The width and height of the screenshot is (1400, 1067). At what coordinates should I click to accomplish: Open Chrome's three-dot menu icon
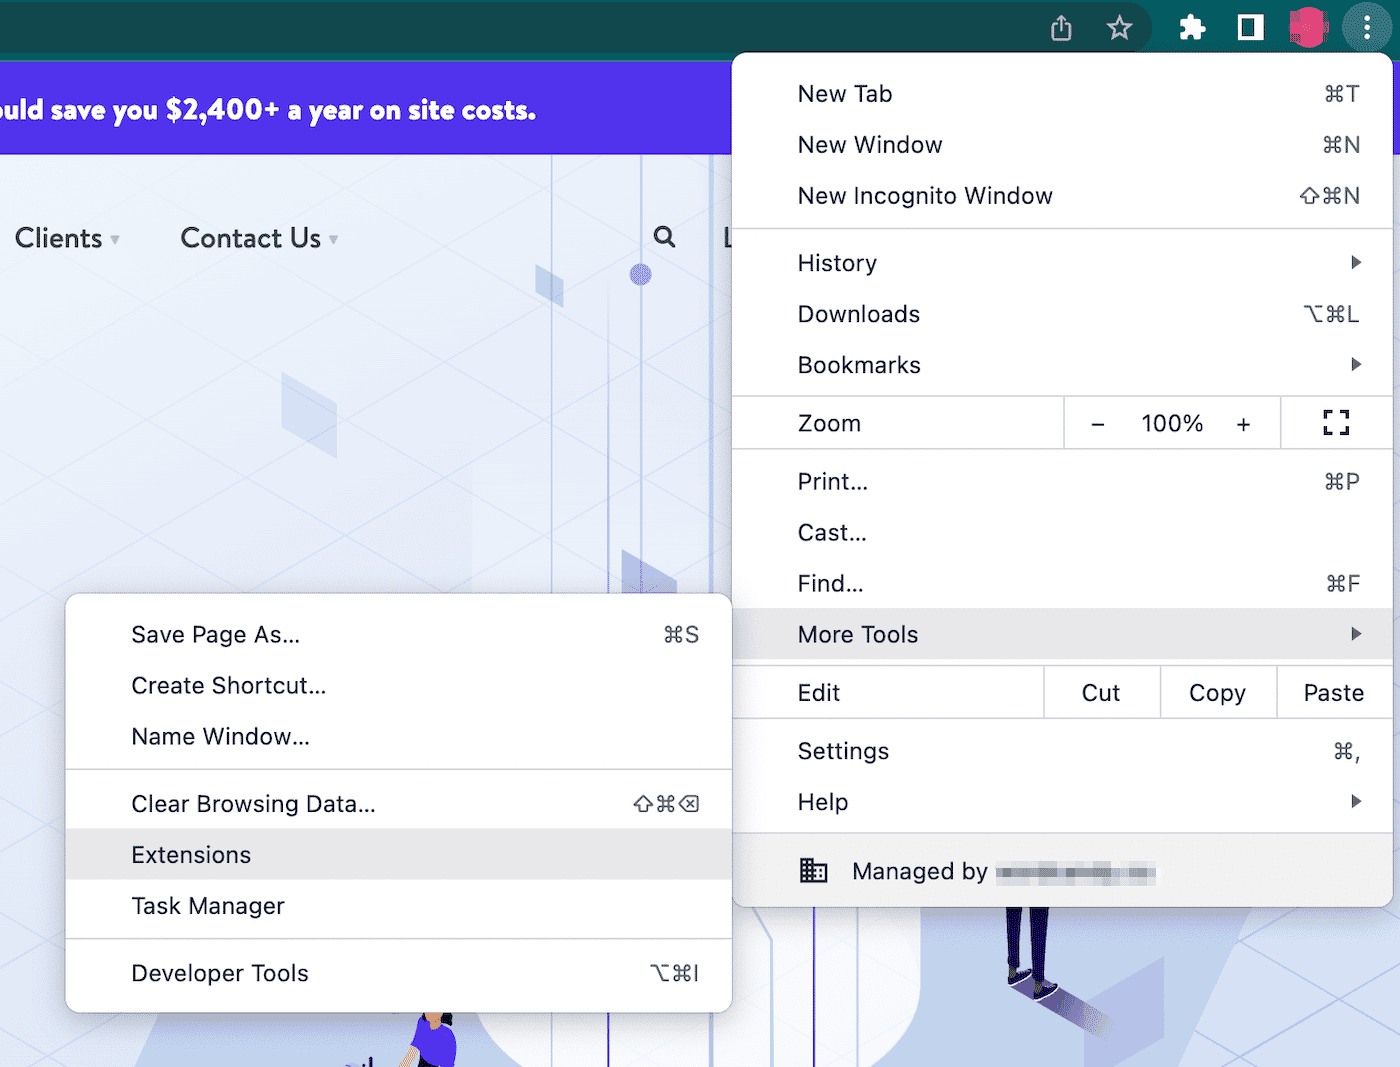1367,28
